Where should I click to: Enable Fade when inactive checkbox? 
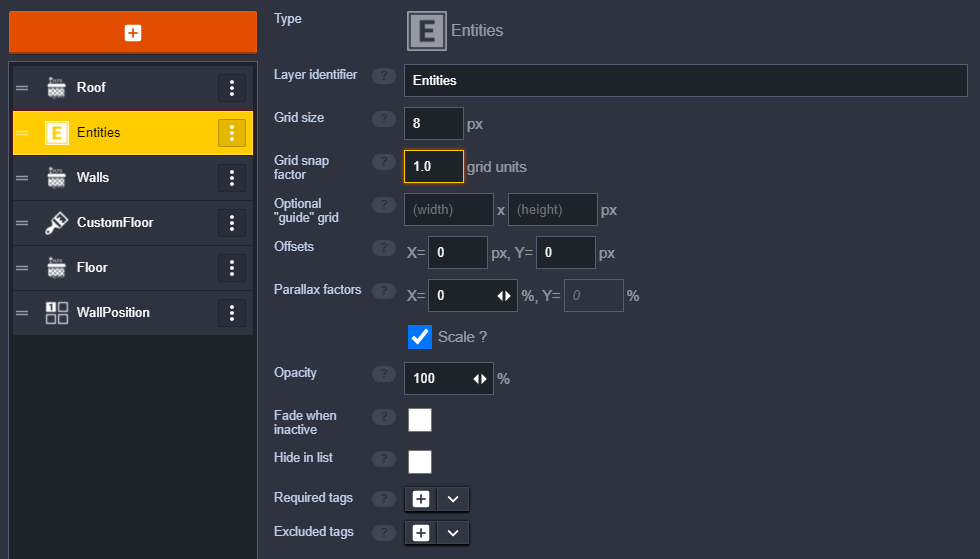point(420,420)
